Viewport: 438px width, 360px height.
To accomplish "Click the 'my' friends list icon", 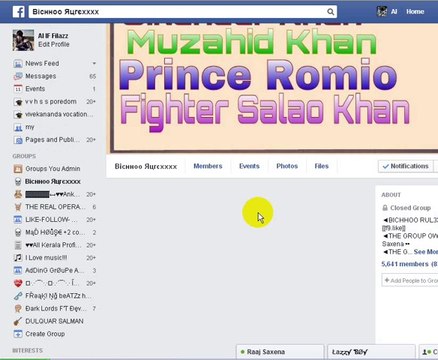I will coord(18,127).
